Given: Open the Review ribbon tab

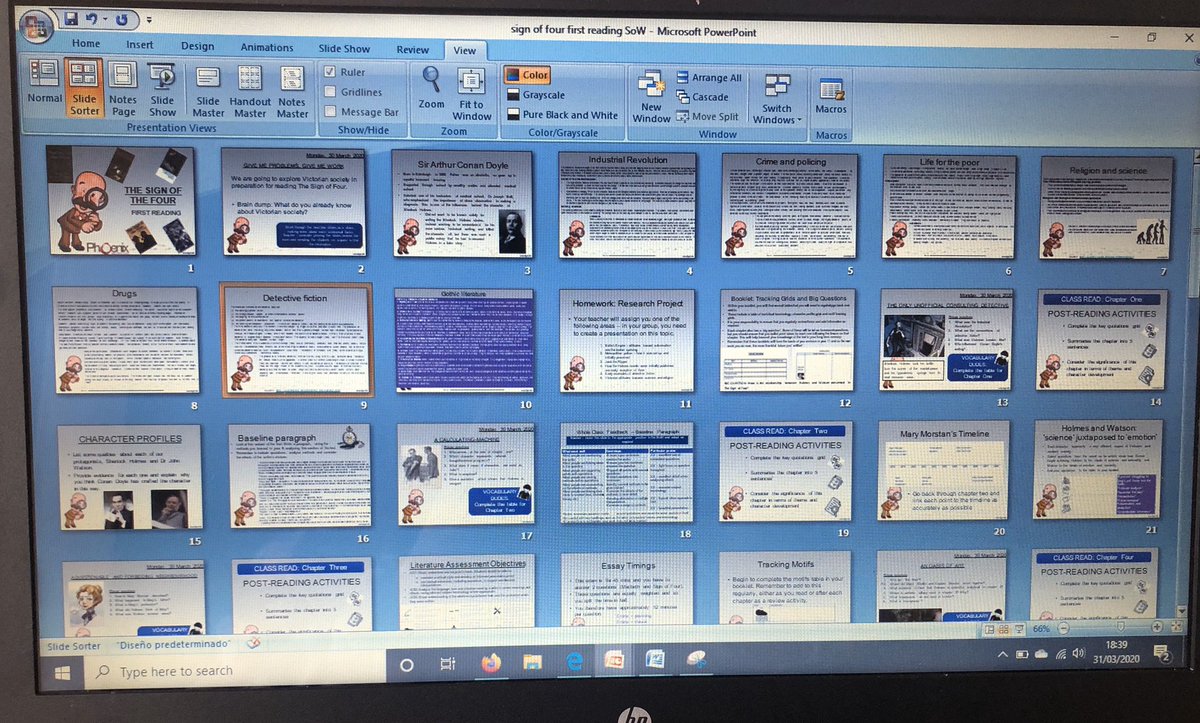Looking at the screenshot, I should click(413, 49).
